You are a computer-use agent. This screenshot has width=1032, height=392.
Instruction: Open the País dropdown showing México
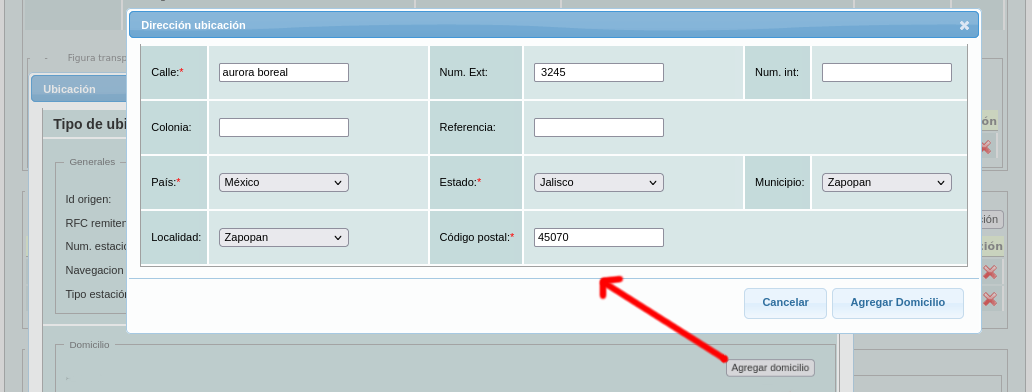pos(284,182)
